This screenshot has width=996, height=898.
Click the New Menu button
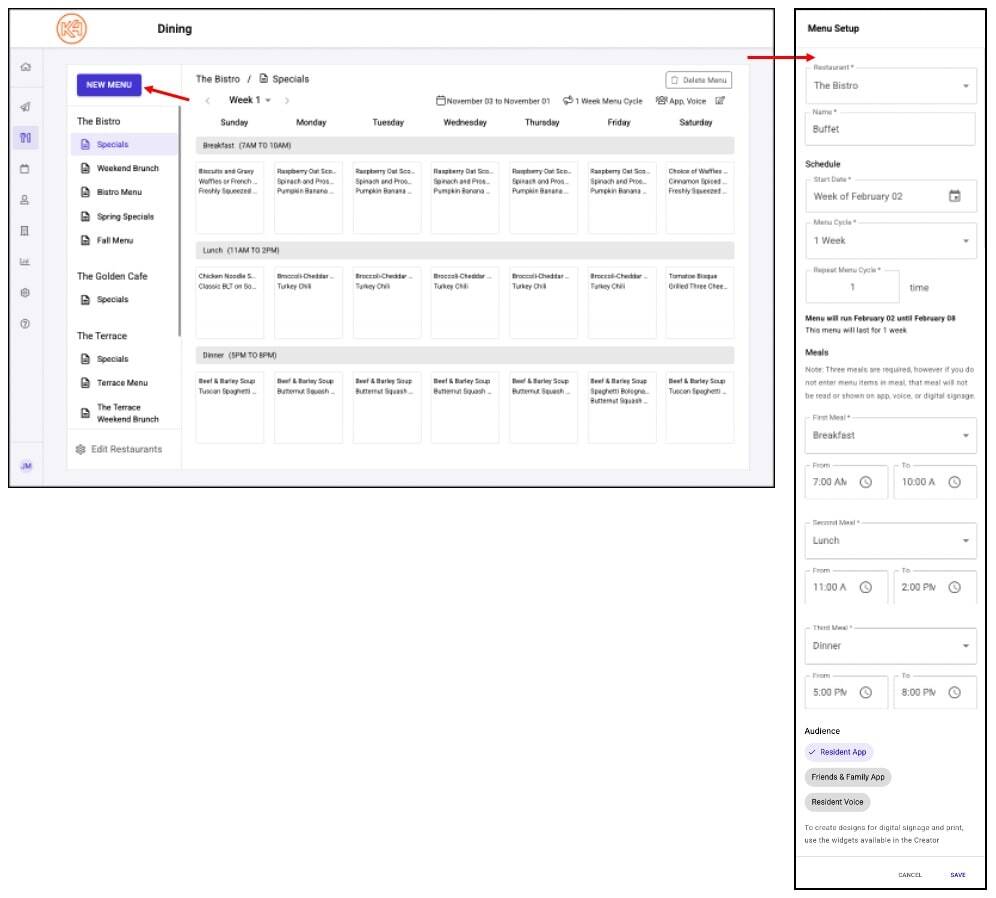[x=110, y=86]
